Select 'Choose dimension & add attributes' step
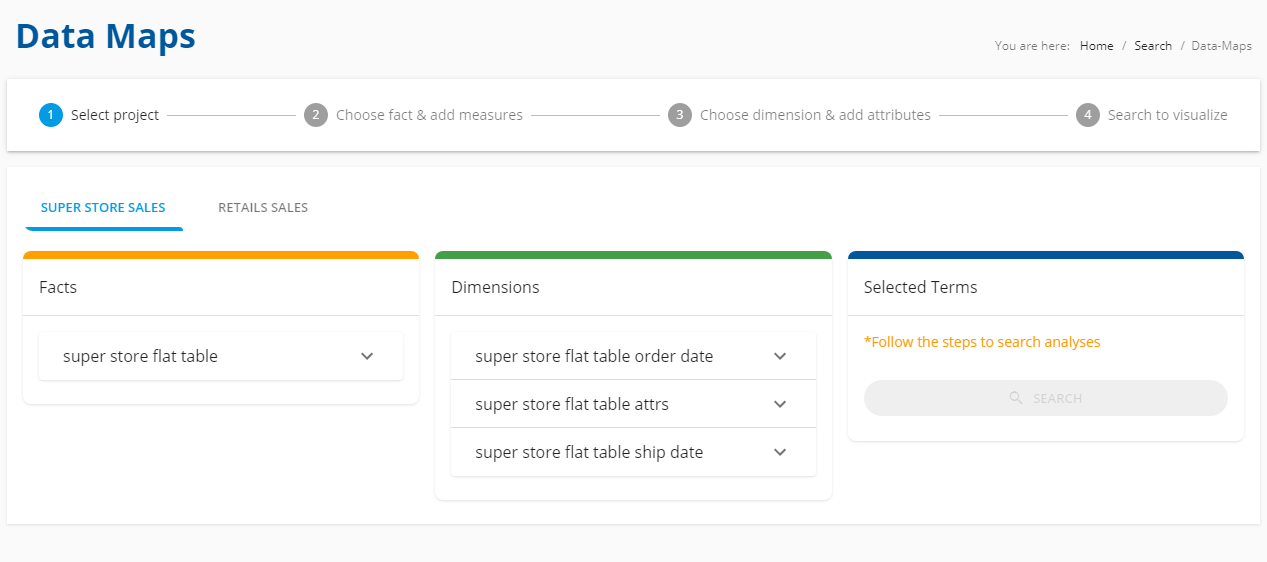 815,115
